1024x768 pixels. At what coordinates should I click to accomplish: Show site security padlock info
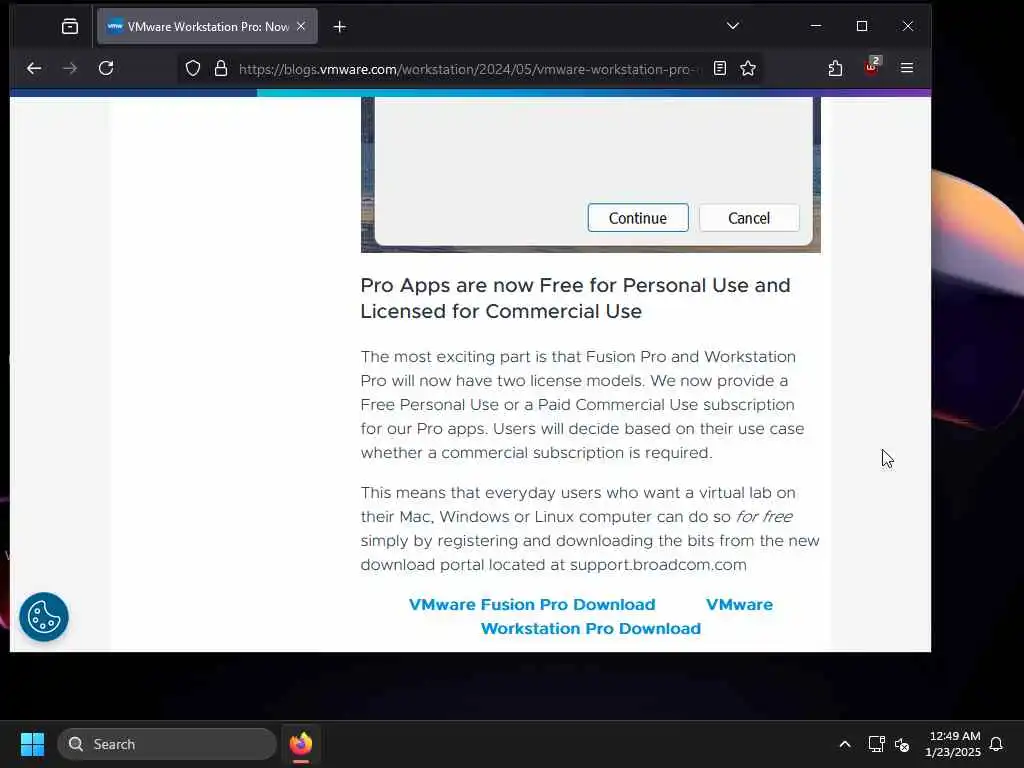coord(221,69)
